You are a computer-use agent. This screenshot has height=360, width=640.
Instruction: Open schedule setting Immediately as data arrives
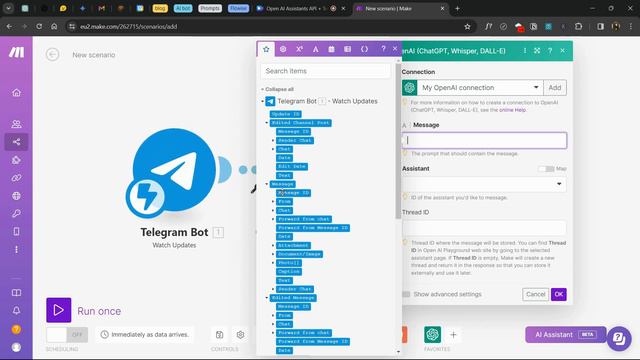(145, 335)
